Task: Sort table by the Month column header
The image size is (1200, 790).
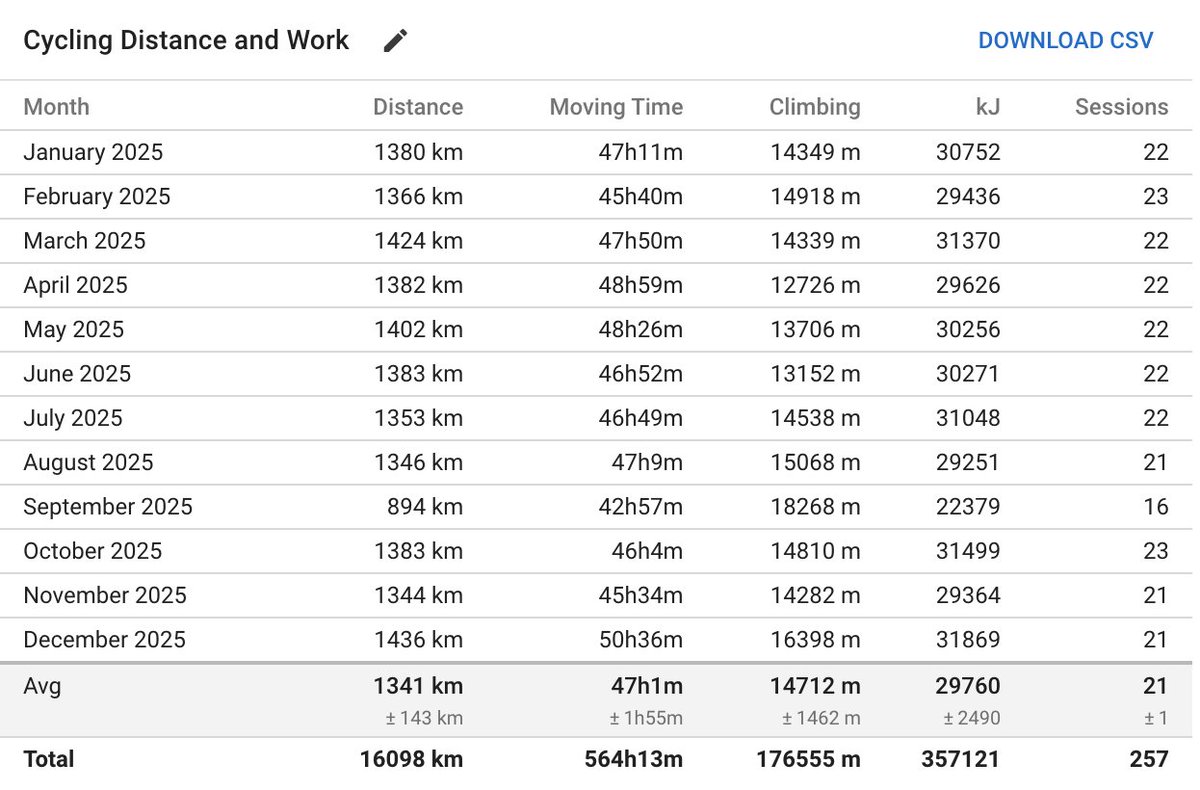Action: [x=57, y=107]
